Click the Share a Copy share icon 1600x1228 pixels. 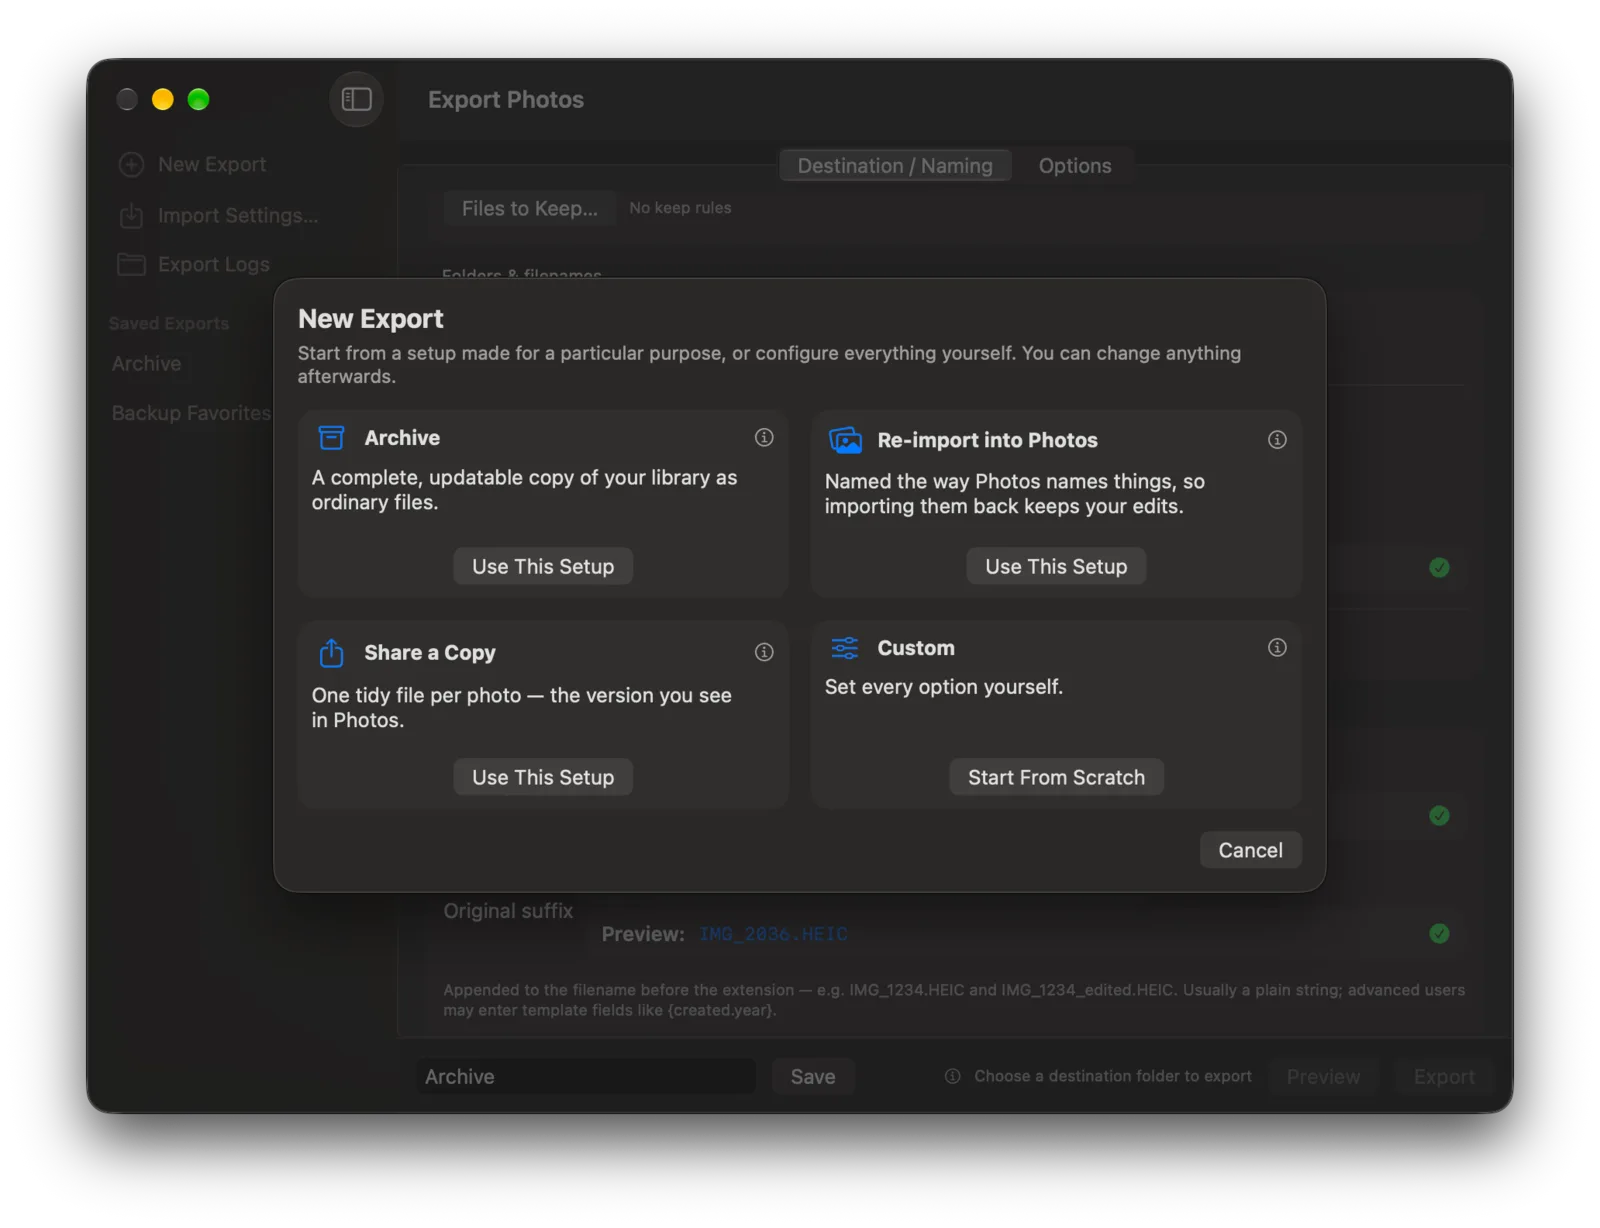(331, 652)
